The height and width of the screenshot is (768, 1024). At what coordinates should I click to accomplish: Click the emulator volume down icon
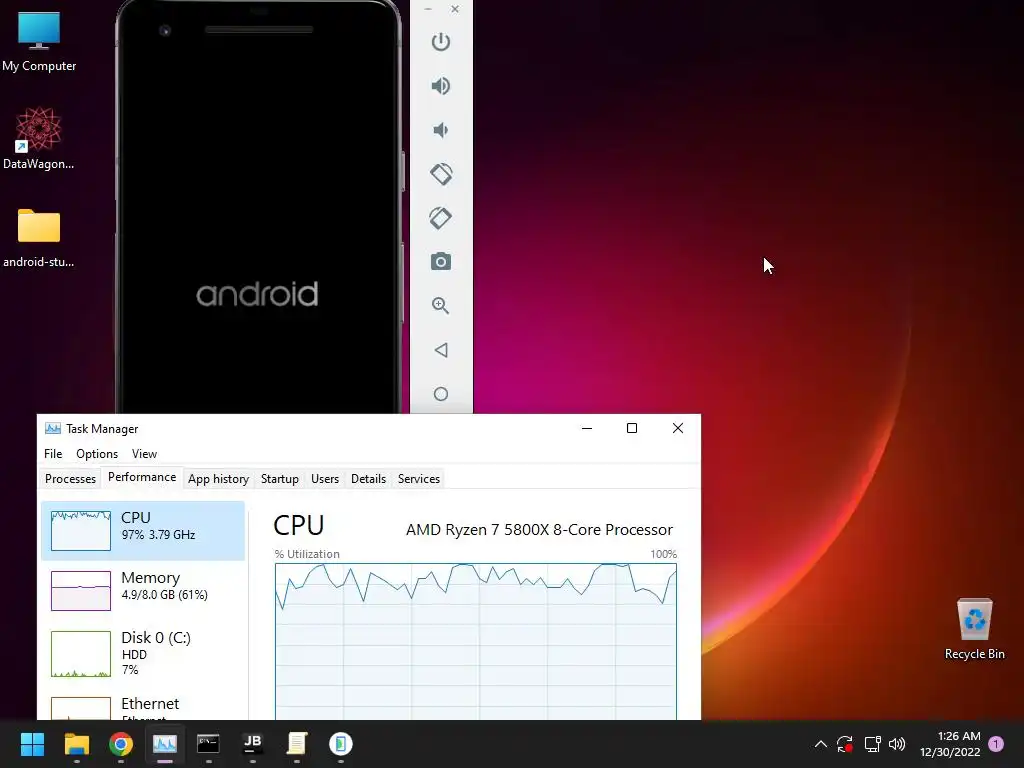[441, 130]
